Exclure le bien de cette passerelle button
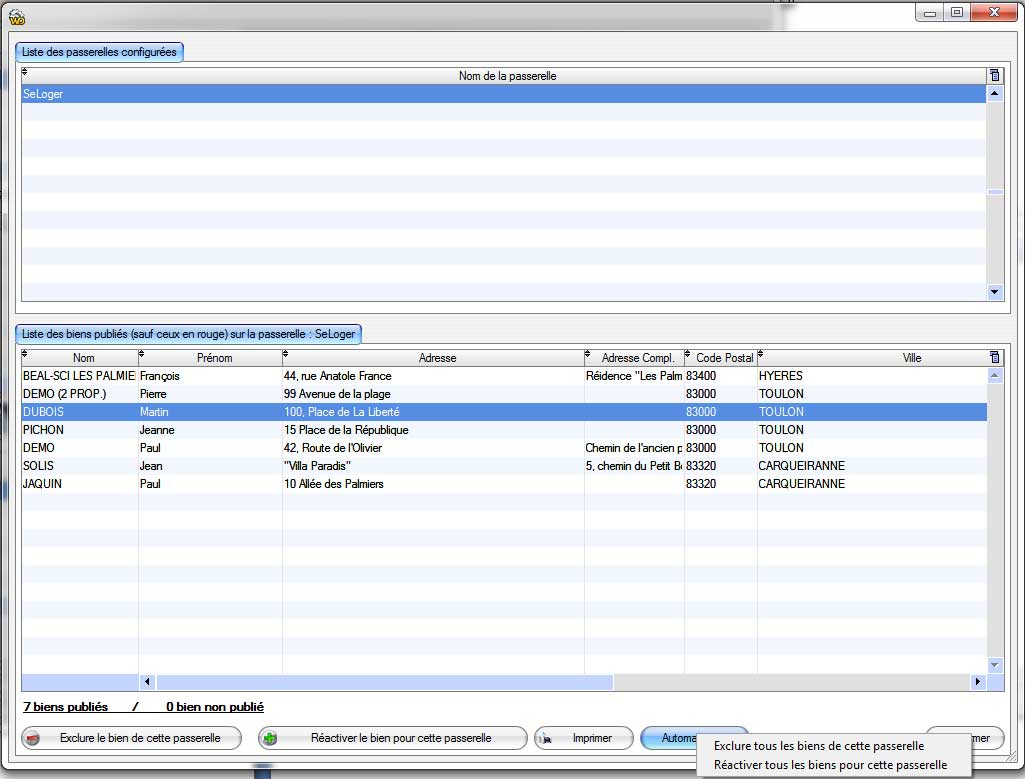 coord(131,738)
